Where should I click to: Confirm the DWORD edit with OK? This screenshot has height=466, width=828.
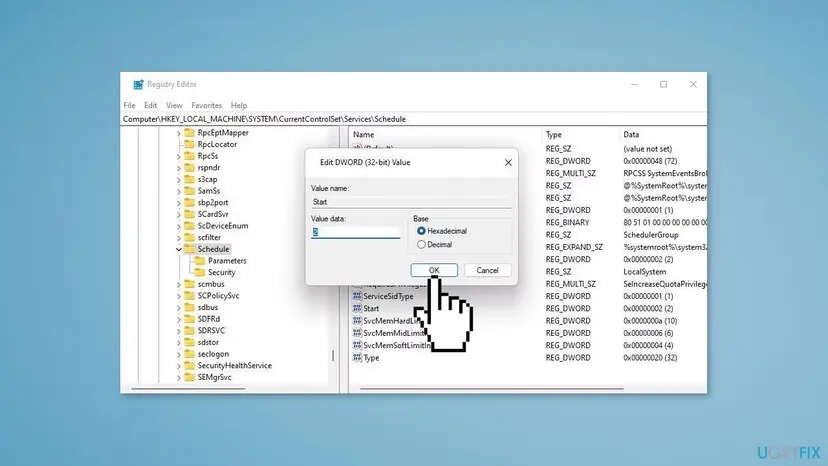coord(434,270)
